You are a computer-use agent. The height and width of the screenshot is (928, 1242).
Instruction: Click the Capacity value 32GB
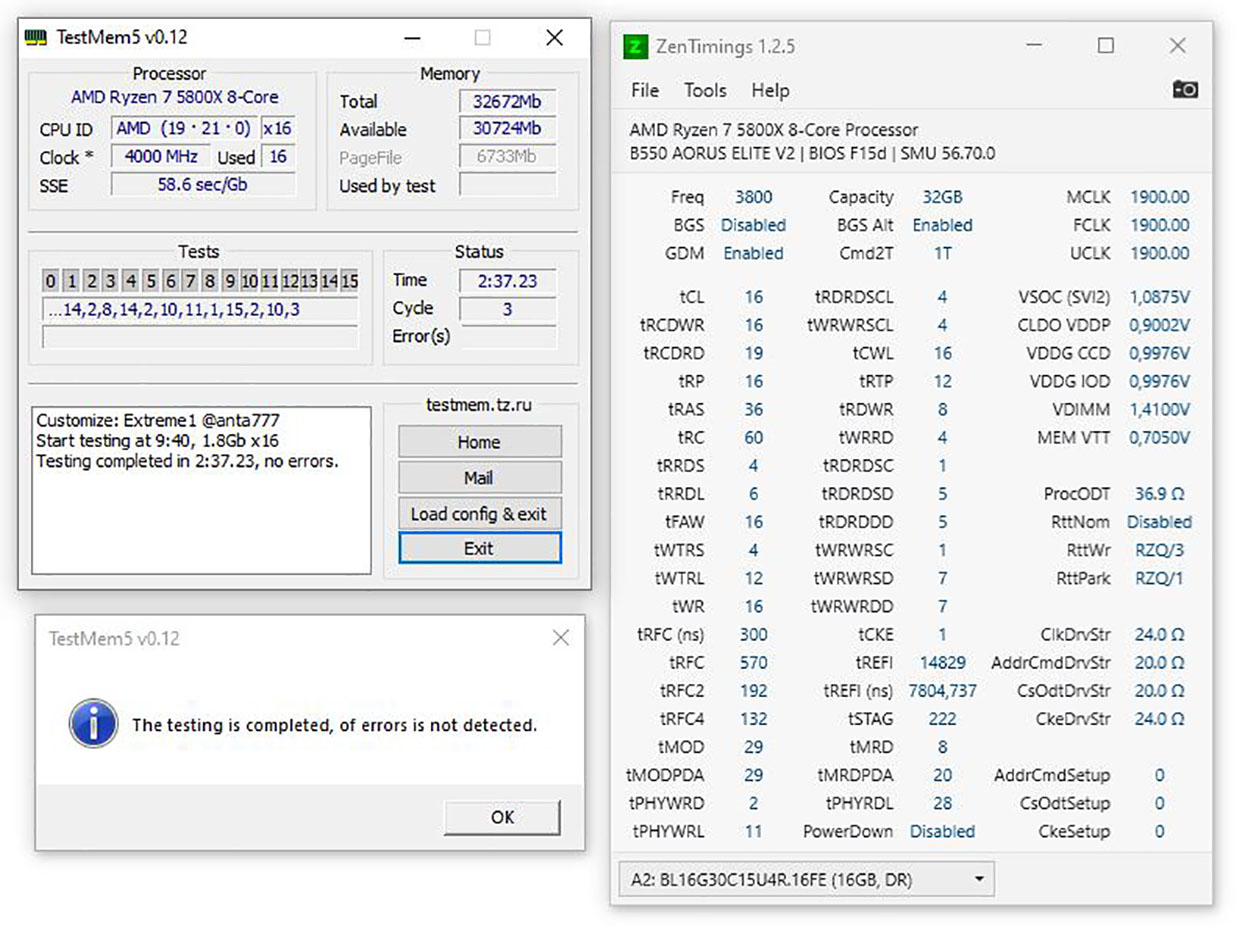tap(942, 198)
